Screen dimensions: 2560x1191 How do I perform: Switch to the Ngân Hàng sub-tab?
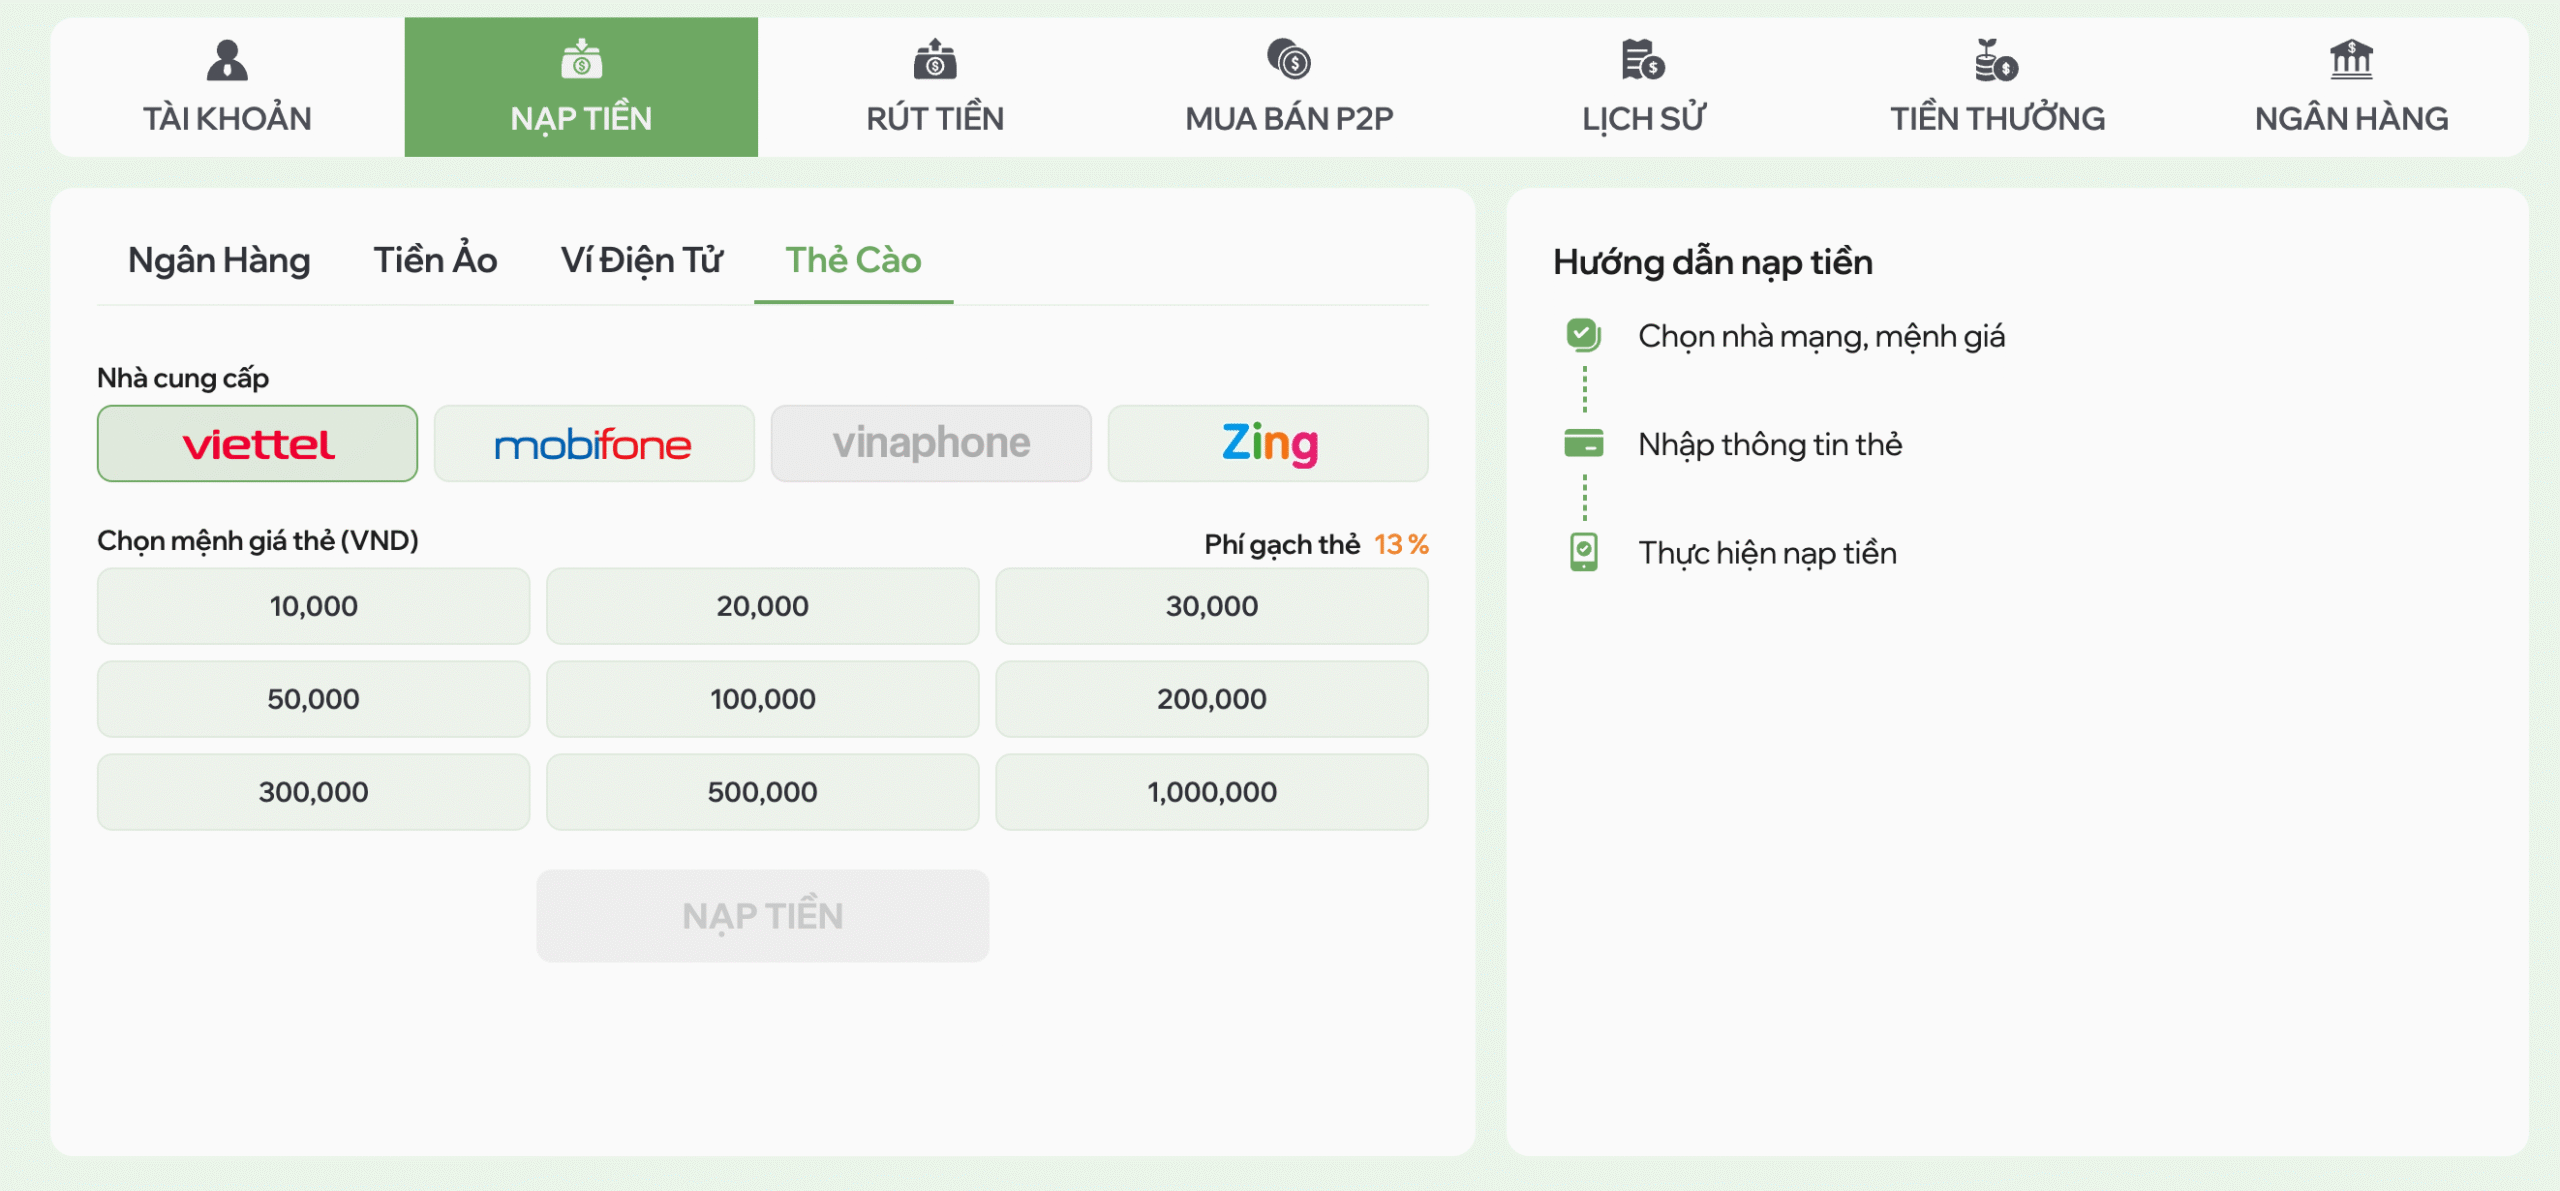click(219, 260)
